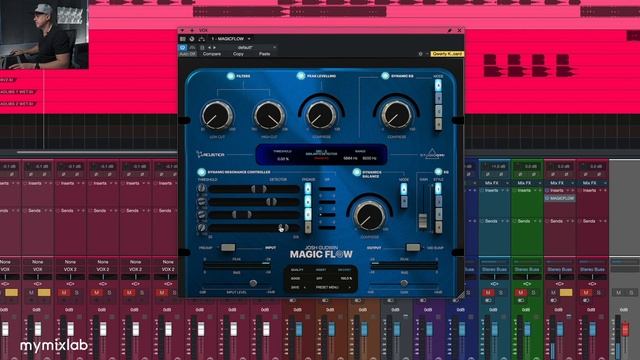The height and width of the screenshot is (360, 640).
Task: Load next preset with the right arrow
Action: 215,48
